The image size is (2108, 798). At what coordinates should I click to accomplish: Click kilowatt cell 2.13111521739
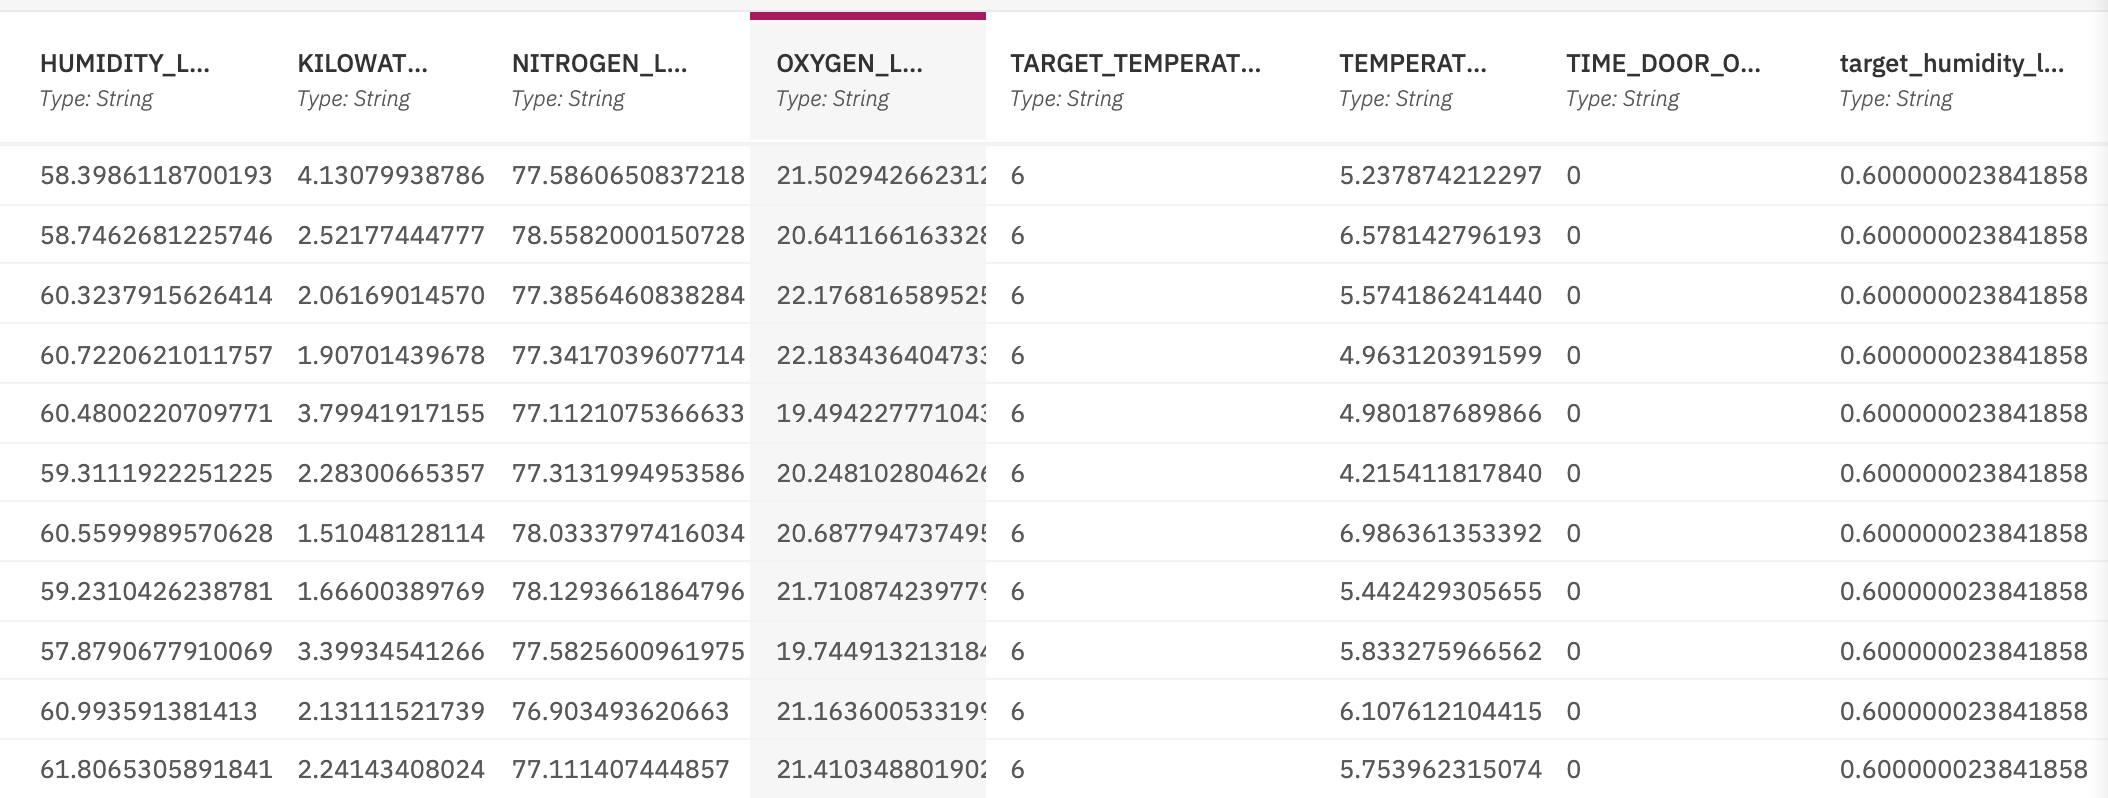391,711
